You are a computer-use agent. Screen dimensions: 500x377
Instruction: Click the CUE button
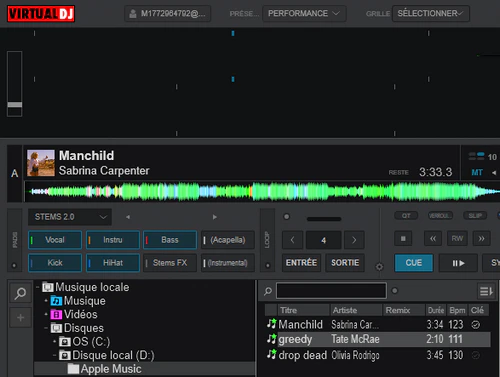(414, 263)
